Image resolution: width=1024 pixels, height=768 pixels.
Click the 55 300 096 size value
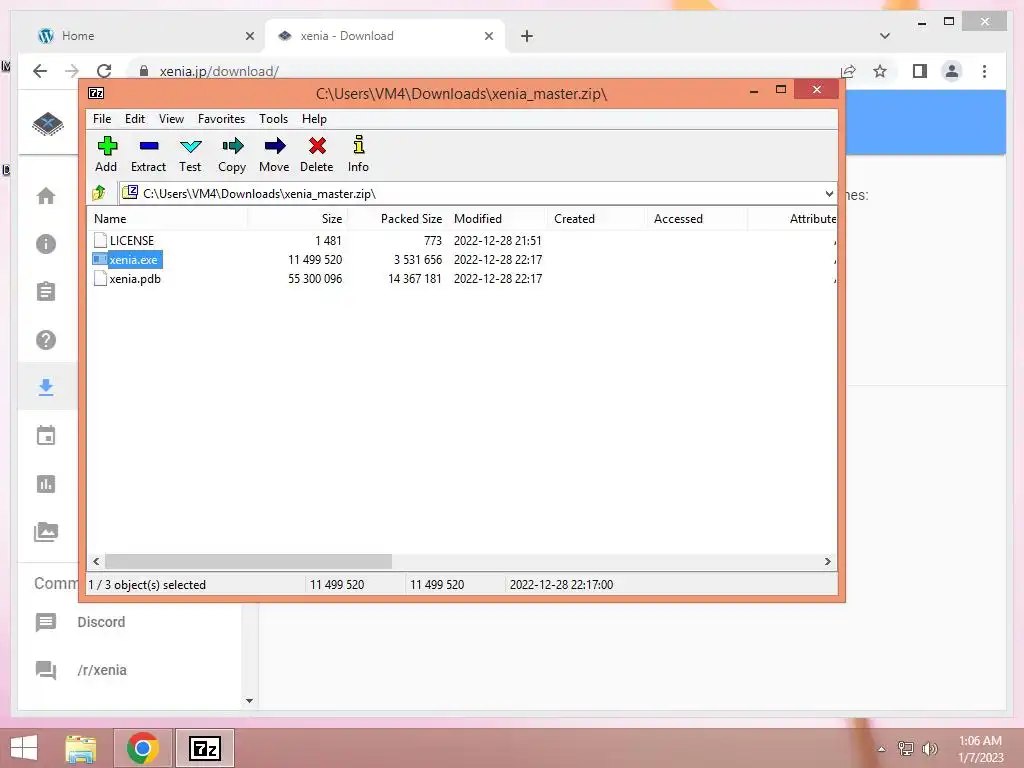point(315,279)
